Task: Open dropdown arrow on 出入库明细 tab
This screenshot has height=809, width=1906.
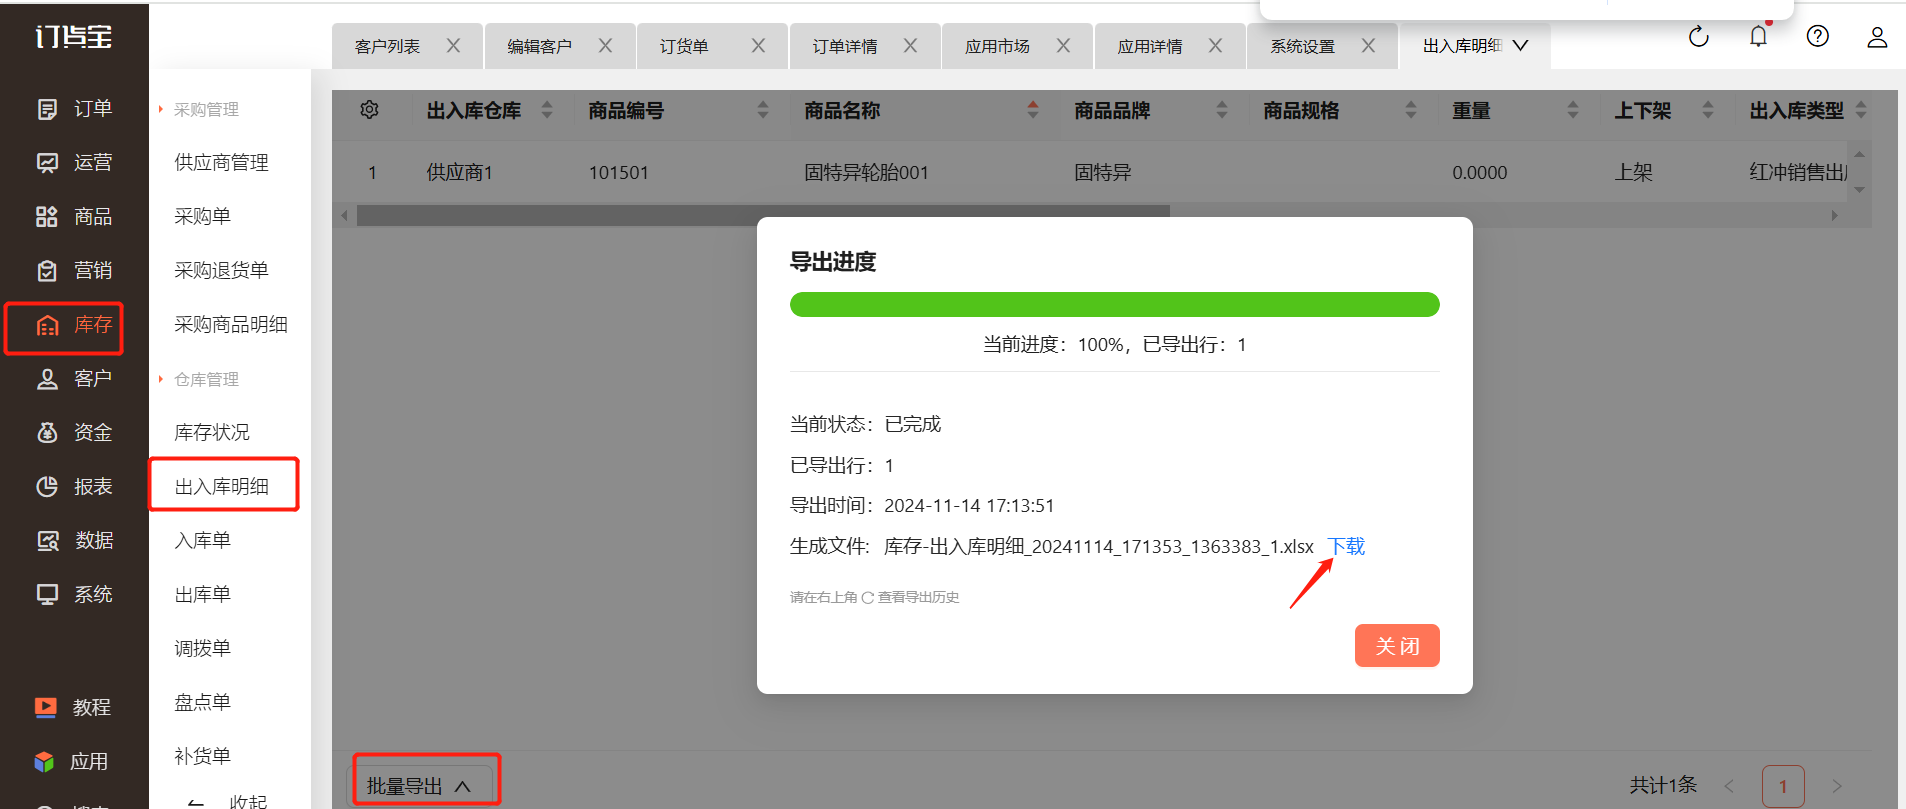Action: (x=1520, y=46)
